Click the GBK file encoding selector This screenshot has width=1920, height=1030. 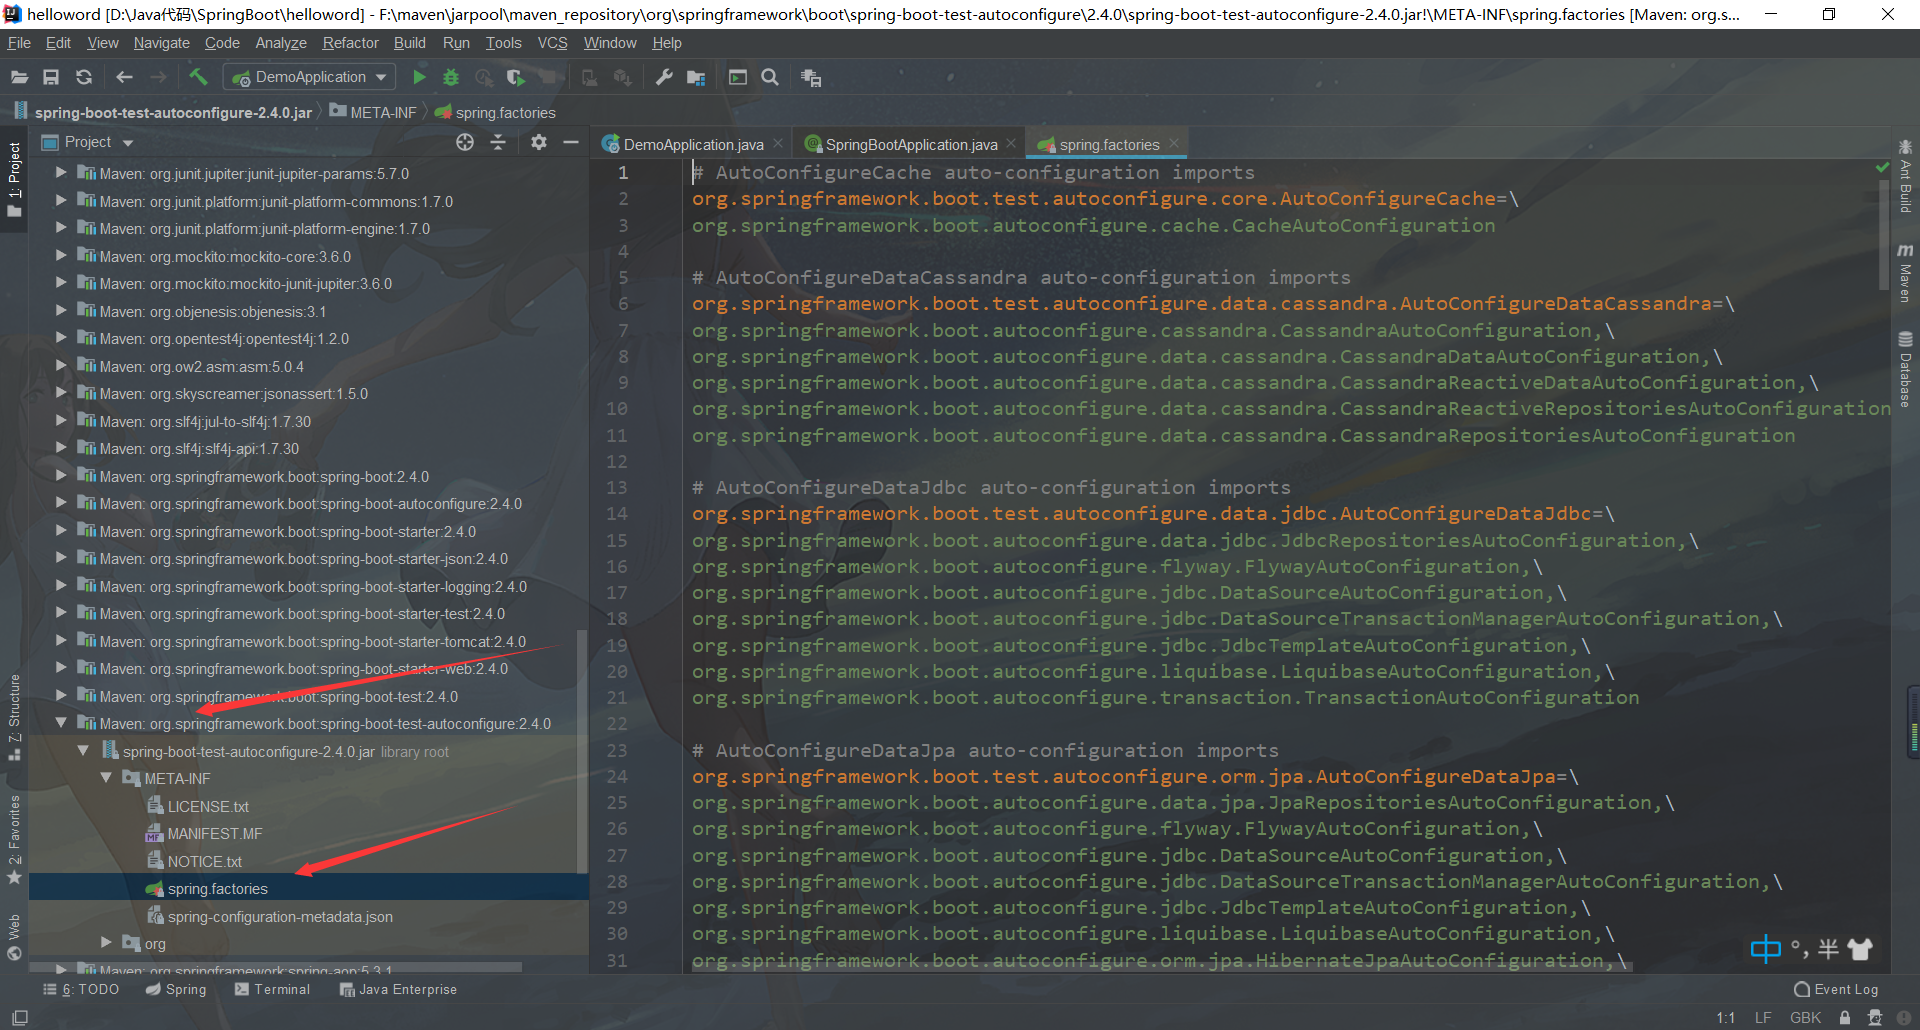tap(1805, 1017)
